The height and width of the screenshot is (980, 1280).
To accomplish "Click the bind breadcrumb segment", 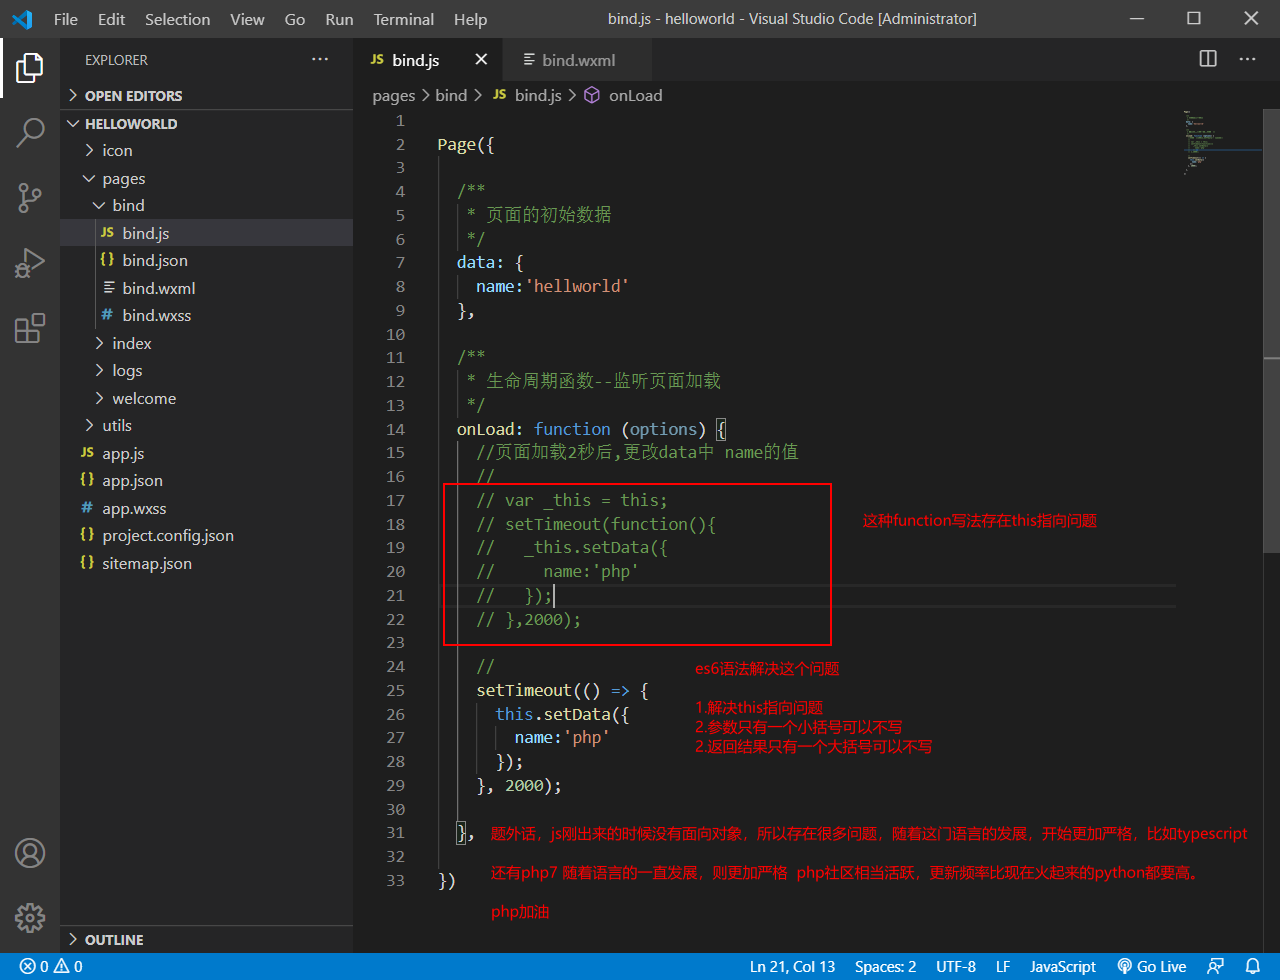I will point(451,95).
